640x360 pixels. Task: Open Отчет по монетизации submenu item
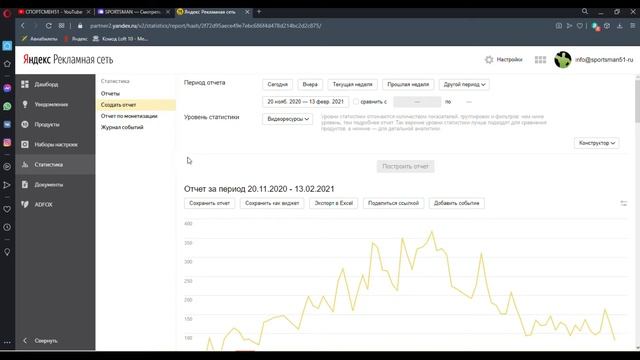coord(129,116)
